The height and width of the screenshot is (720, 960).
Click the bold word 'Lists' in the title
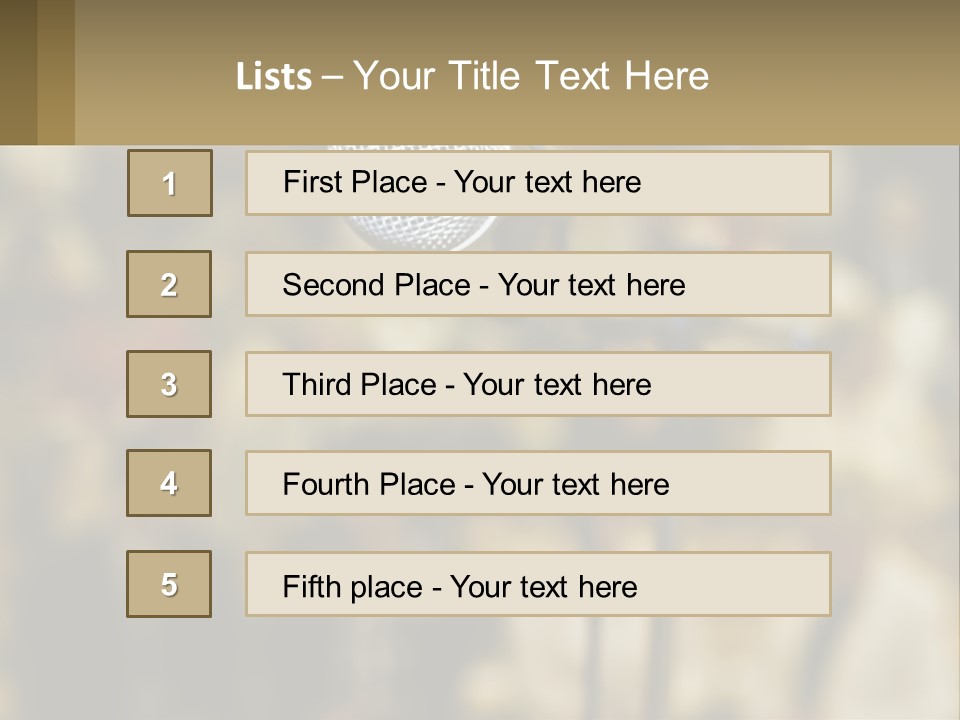pos(273,76)
